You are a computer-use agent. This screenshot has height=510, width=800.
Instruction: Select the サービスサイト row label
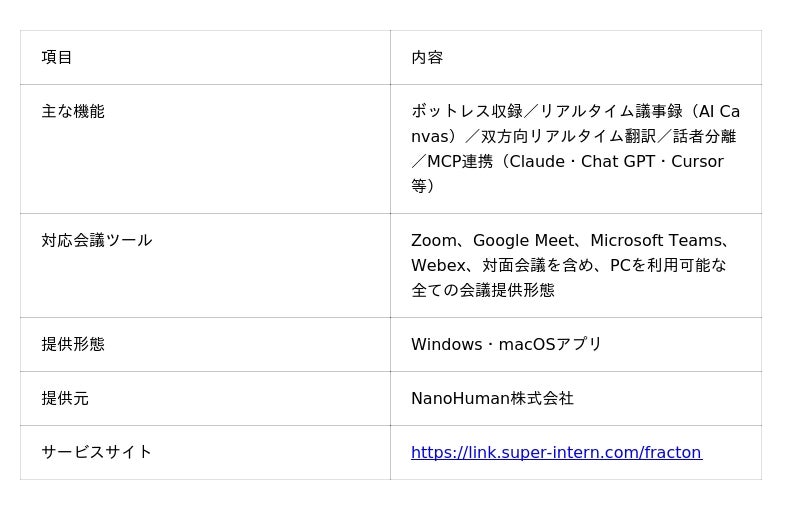pos(97,452)
